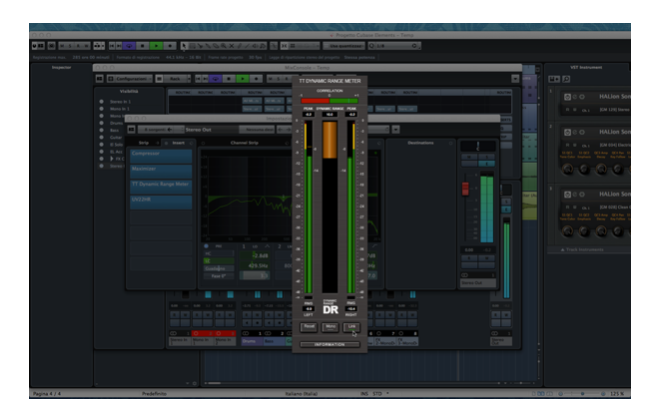Image resolution: width=668 pixels, height=419 pixels.
Task: Switch to the 'Insert' tab in channel settings
Action: (x=179, y=143)
